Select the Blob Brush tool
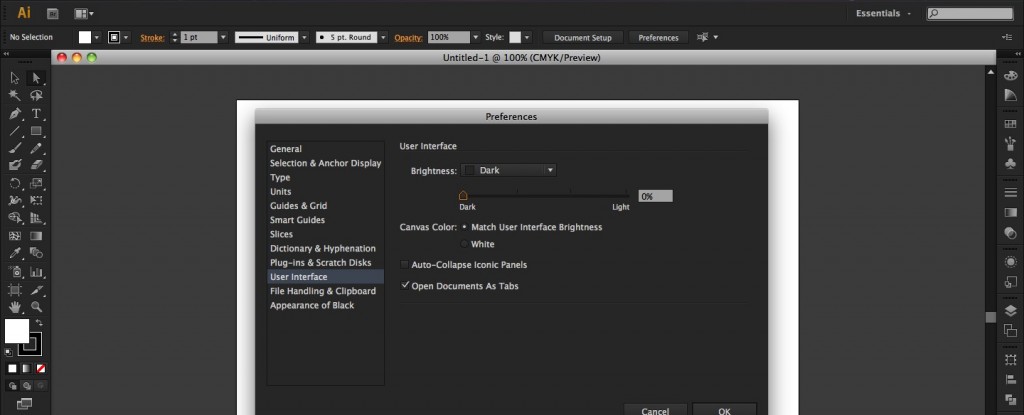Viewport: 1024px width, 415px height. 15,165
